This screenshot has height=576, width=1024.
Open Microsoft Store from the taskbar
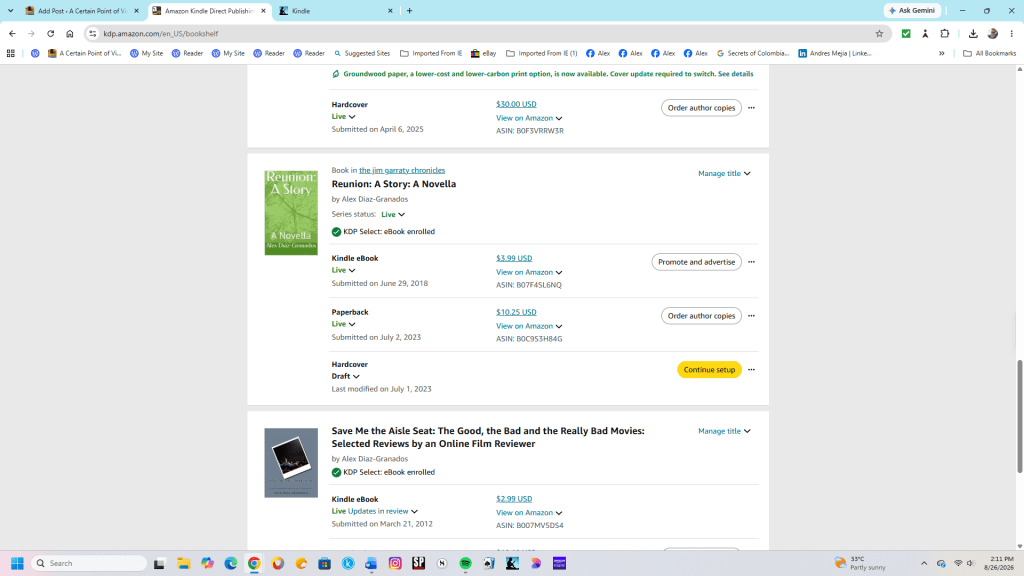point(325,563)
